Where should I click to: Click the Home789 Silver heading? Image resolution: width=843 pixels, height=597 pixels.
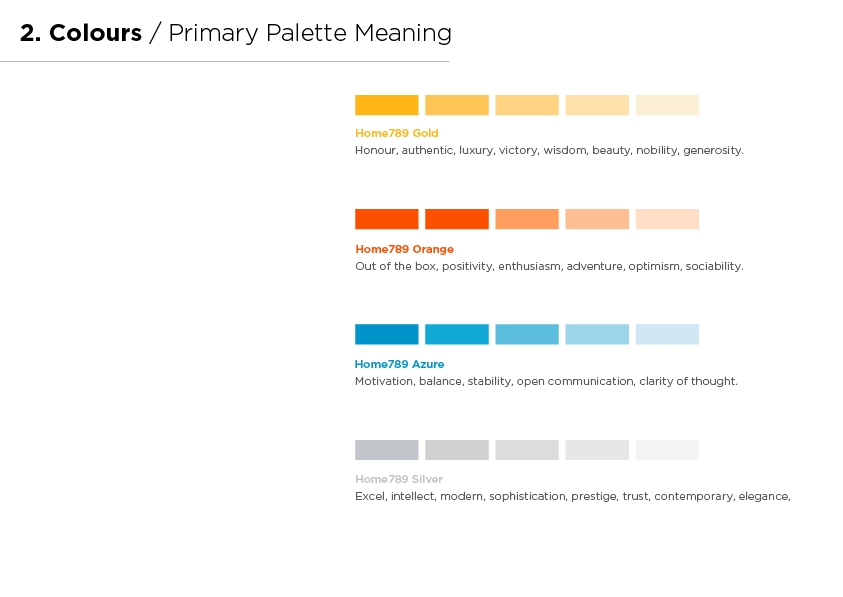(399, 479)
